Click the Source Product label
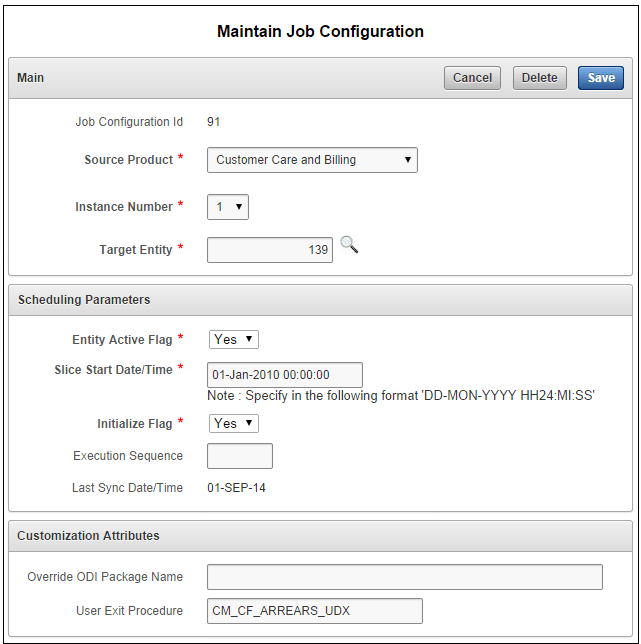This screenshot has height=644, width=641. click(129, 160)
